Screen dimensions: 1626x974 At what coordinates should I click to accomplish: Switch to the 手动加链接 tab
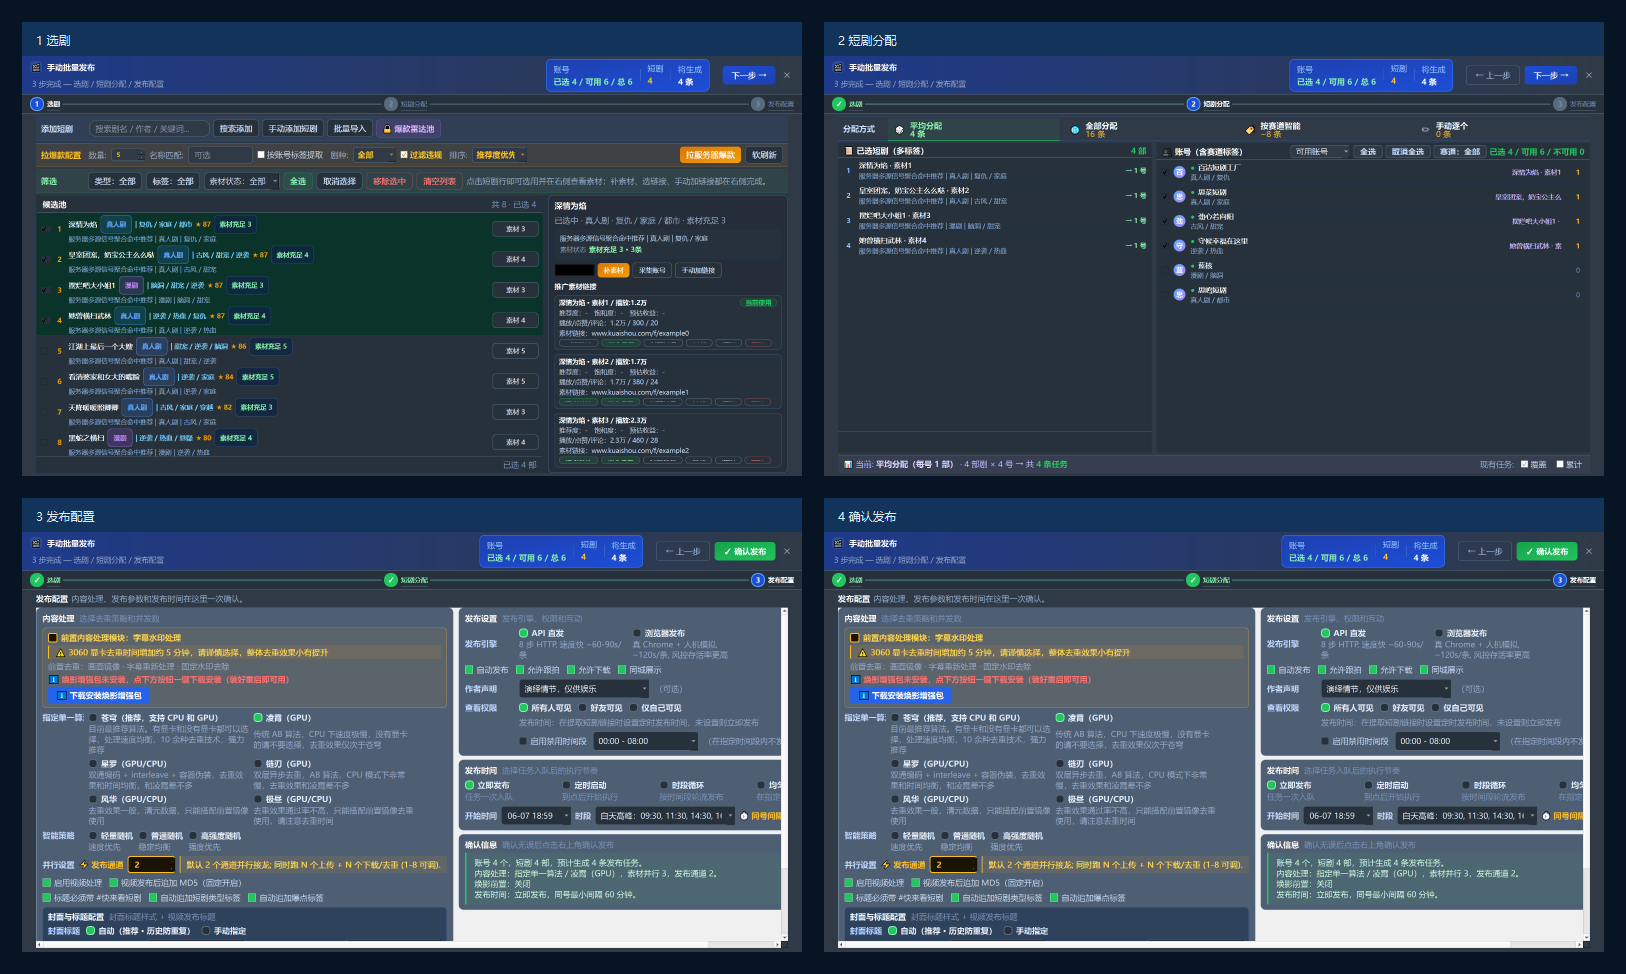(x=699, y=270)
